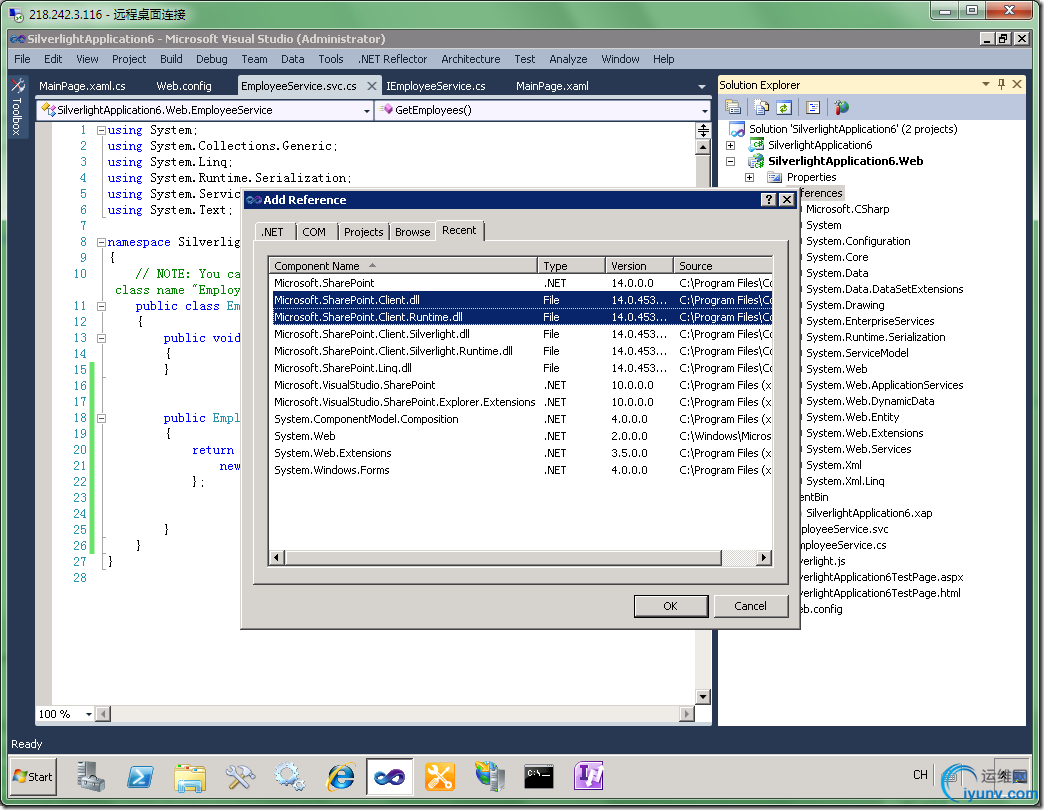Click Show All Files icon in Solution Explorer
Image resolution: width=1044 pixels, height=810 pixels.
(761, 107)
